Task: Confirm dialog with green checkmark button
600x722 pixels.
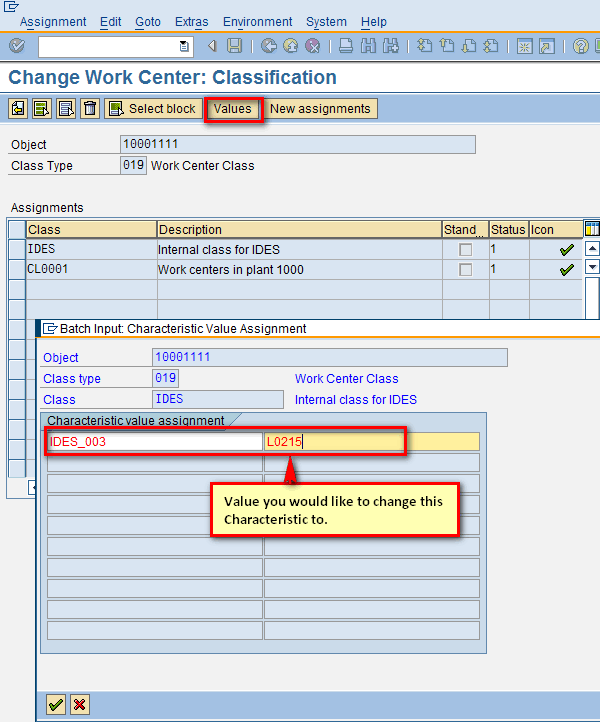Action: (x=56, y=705)
